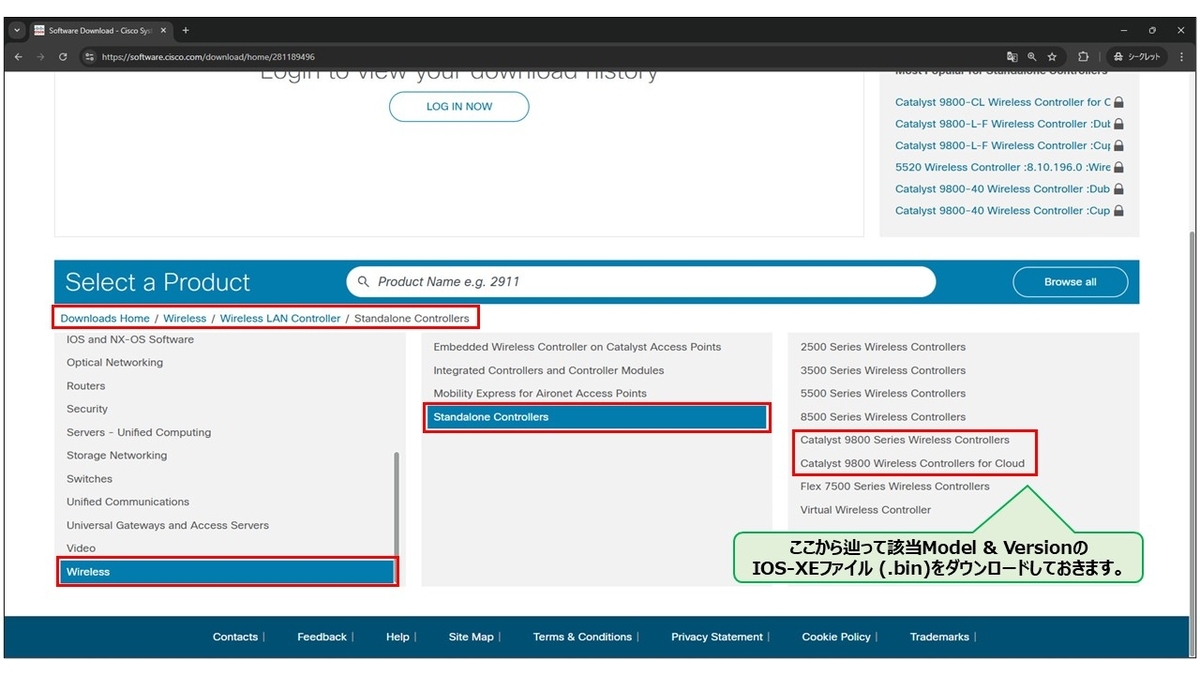Open the Chrome three-dot menu
The width and height of the screenshot is (1200, 675).
click(x=1182, y=57)
